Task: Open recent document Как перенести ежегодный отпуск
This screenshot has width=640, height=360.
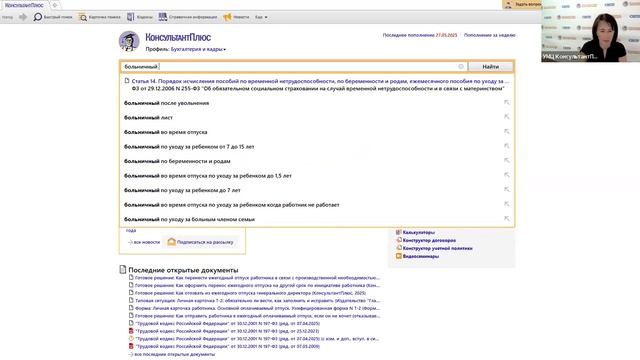Action: (x=257, y=278)
